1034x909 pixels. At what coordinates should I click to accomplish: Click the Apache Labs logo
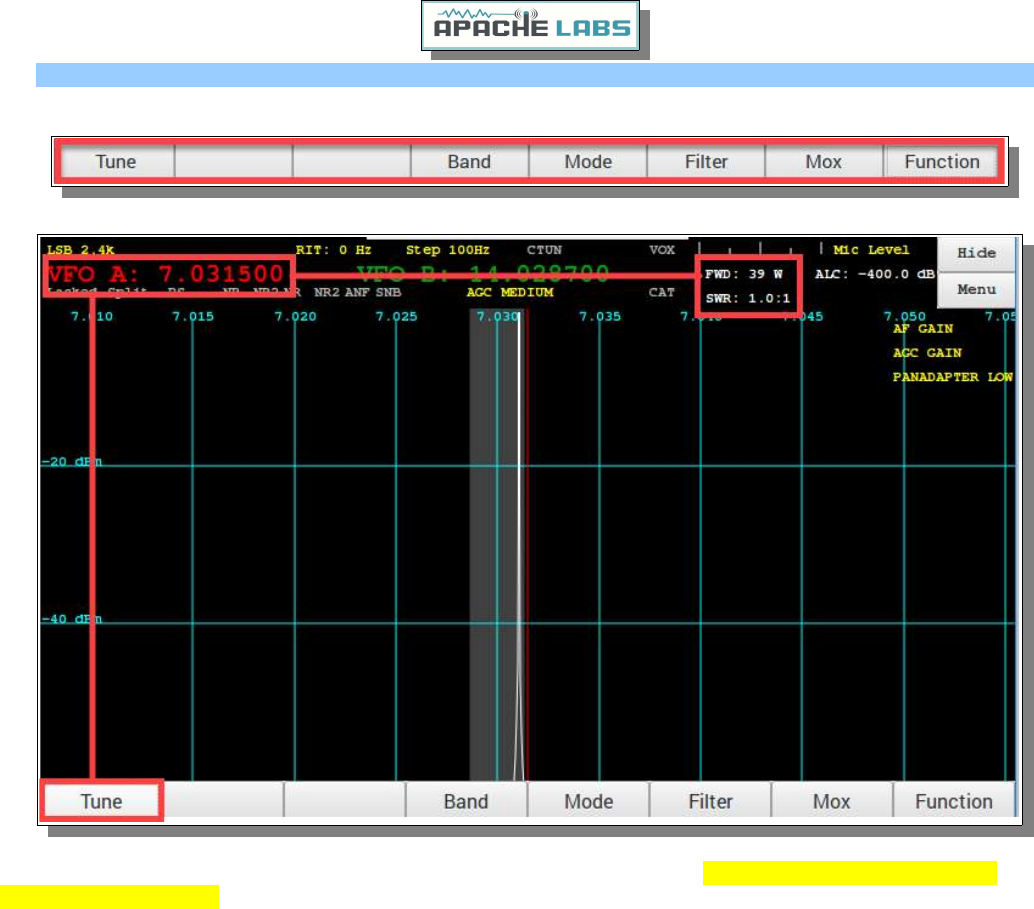[530, 26]
